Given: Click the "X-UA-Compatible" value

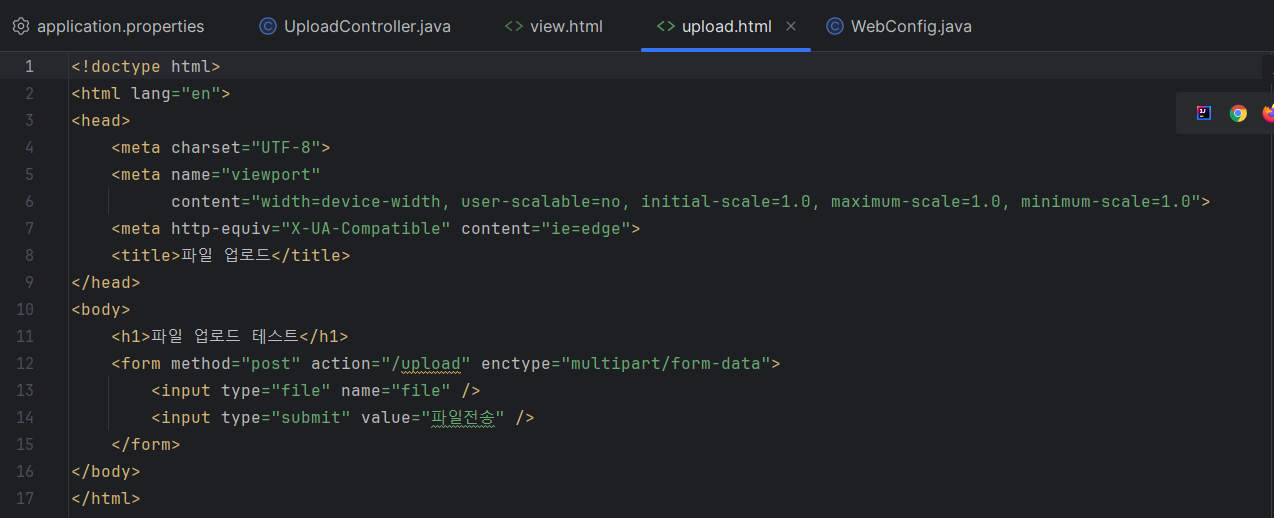Looking at the screenshot, I should pyautogui.click(x=366, y=228).
